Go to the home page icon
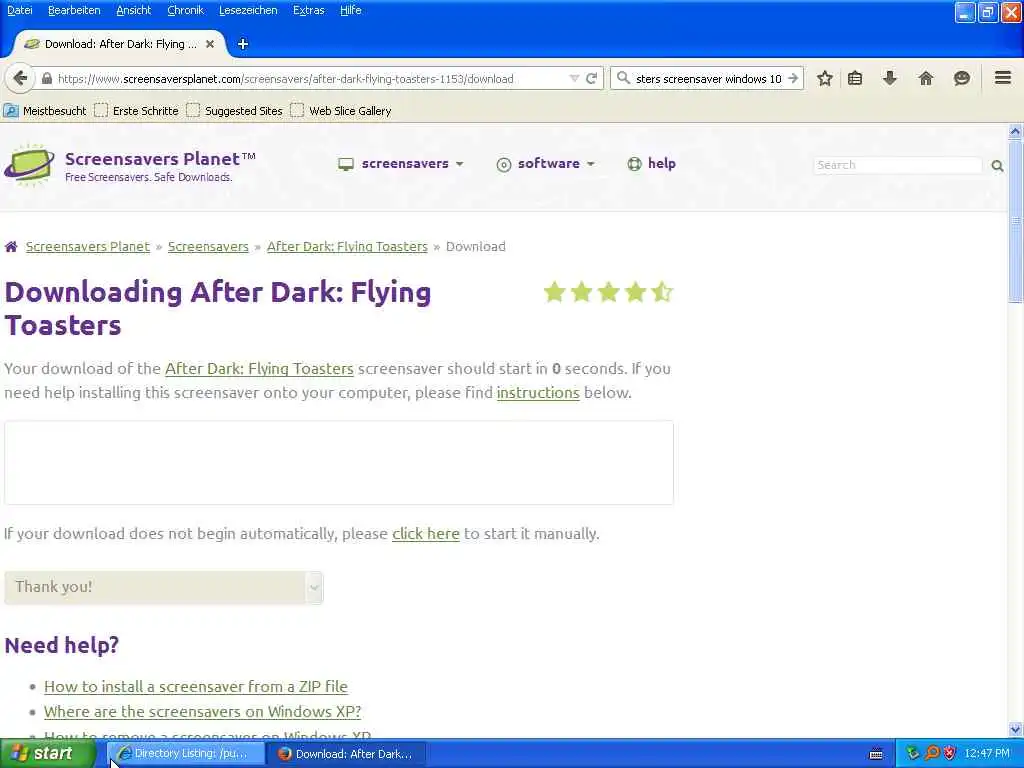Viewport: 1024px width, 768px height. 925,78
